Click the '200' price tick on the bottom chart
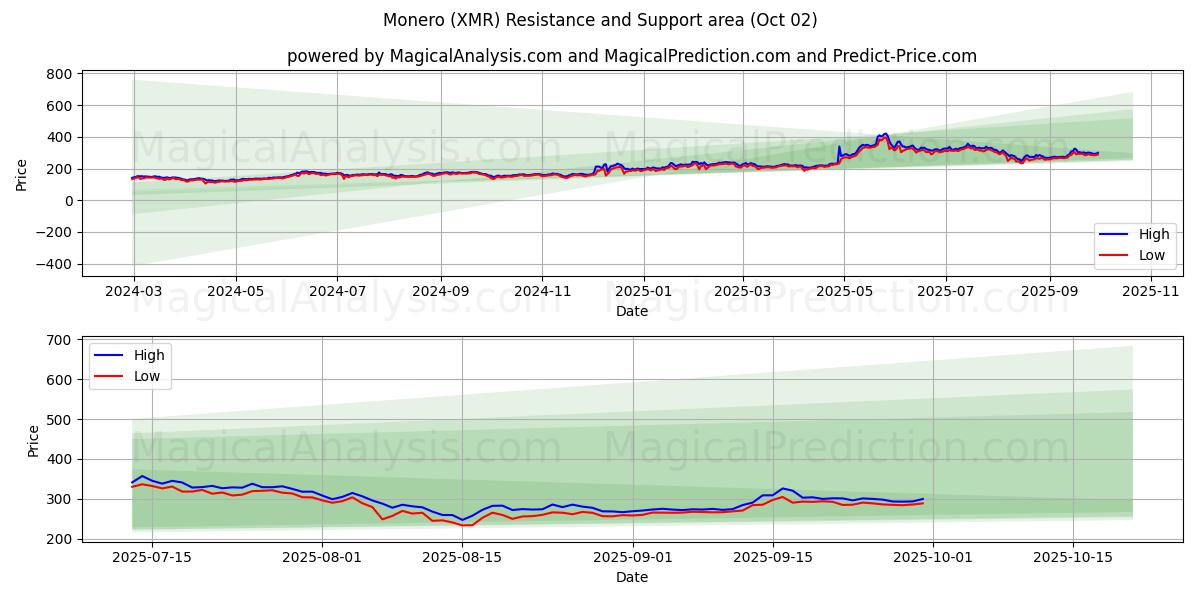Image resolution: width=1200 pixels, height=600 pixels. (59, 539)
